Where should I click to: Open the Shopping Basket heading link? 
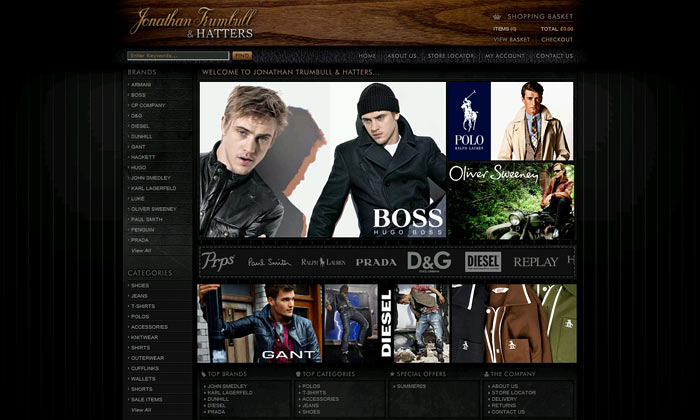[x=540, y=17]
